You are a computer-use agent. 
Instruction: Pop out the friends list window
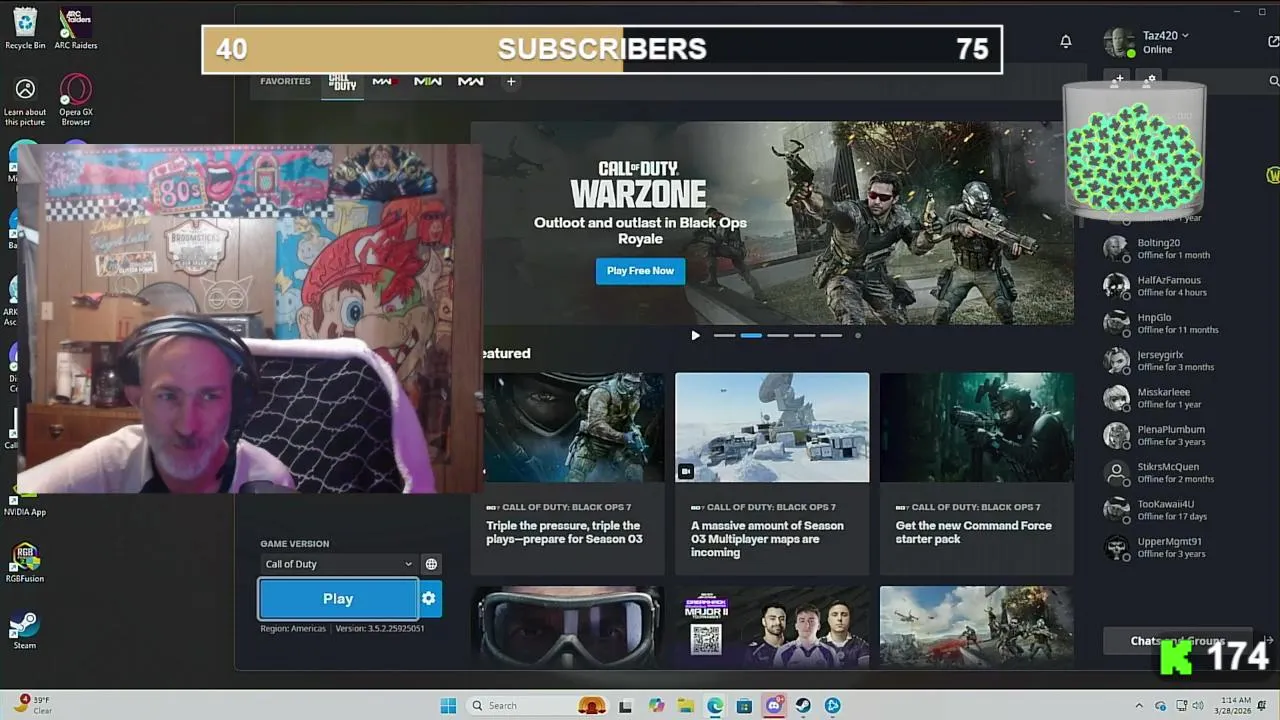pyautogui.click(x=1273, y=41)
